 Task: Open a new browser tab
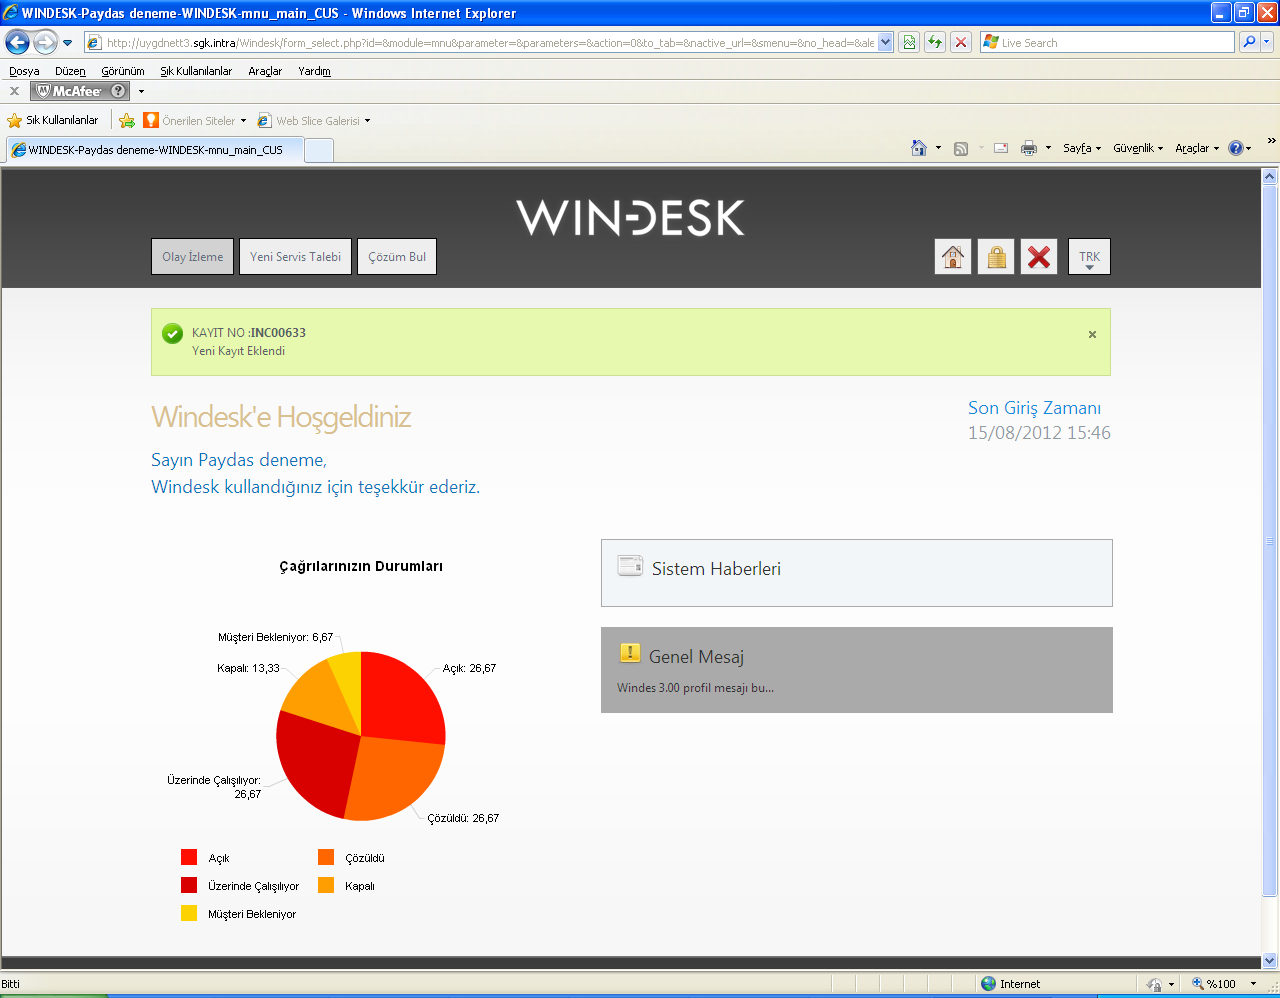(x=318, y=150)
